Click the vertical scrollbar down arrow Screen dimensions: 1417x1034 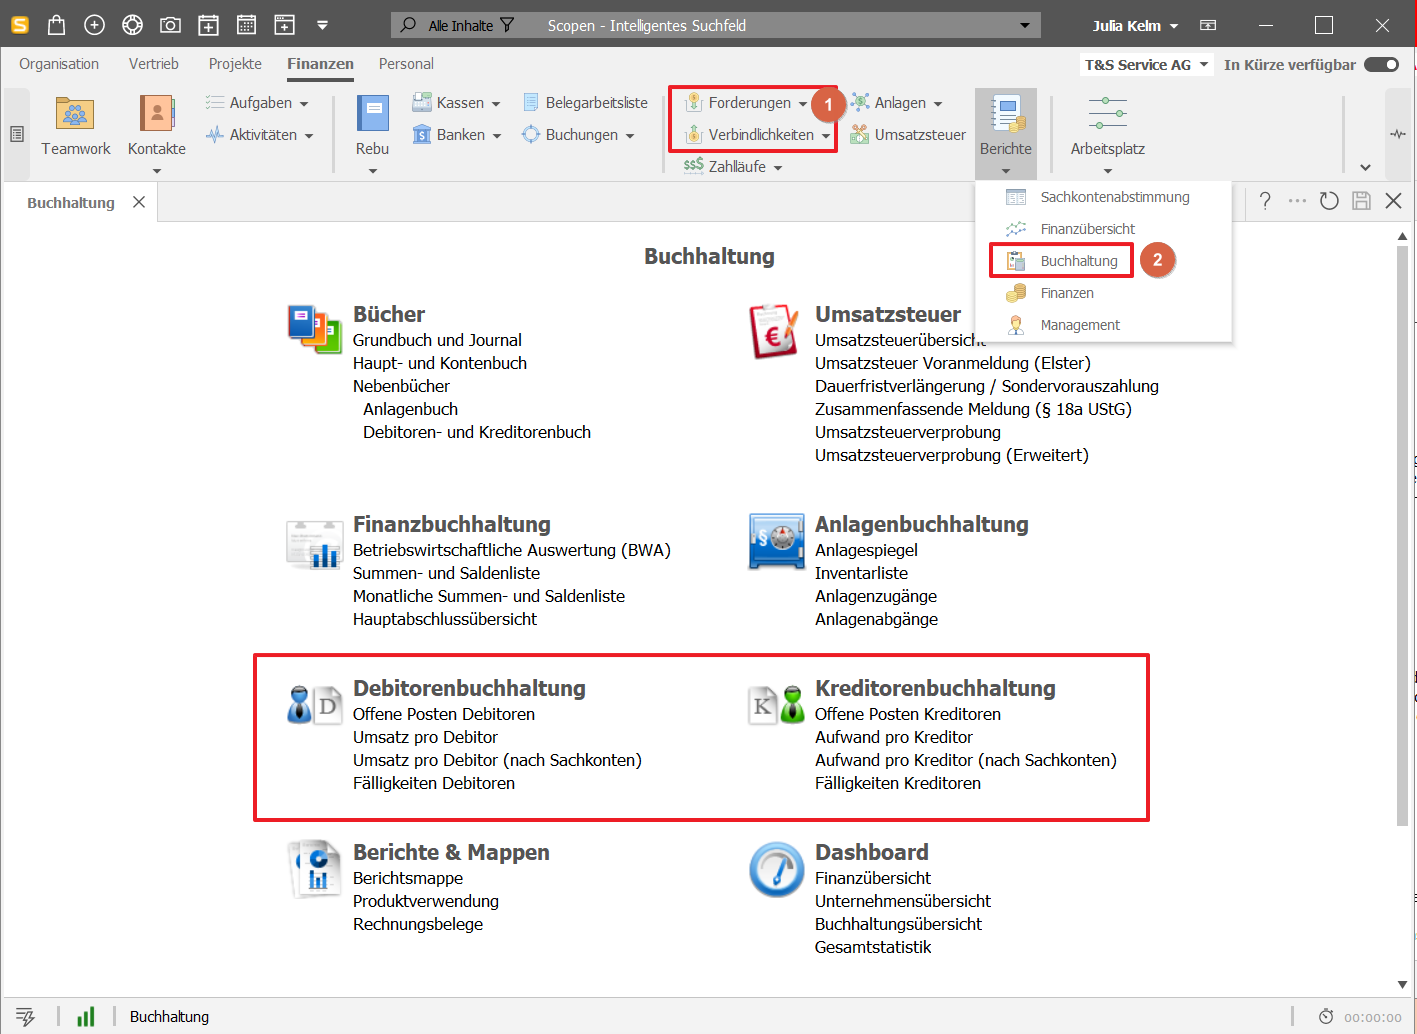pyautogui.click(x=1402, y=984)
